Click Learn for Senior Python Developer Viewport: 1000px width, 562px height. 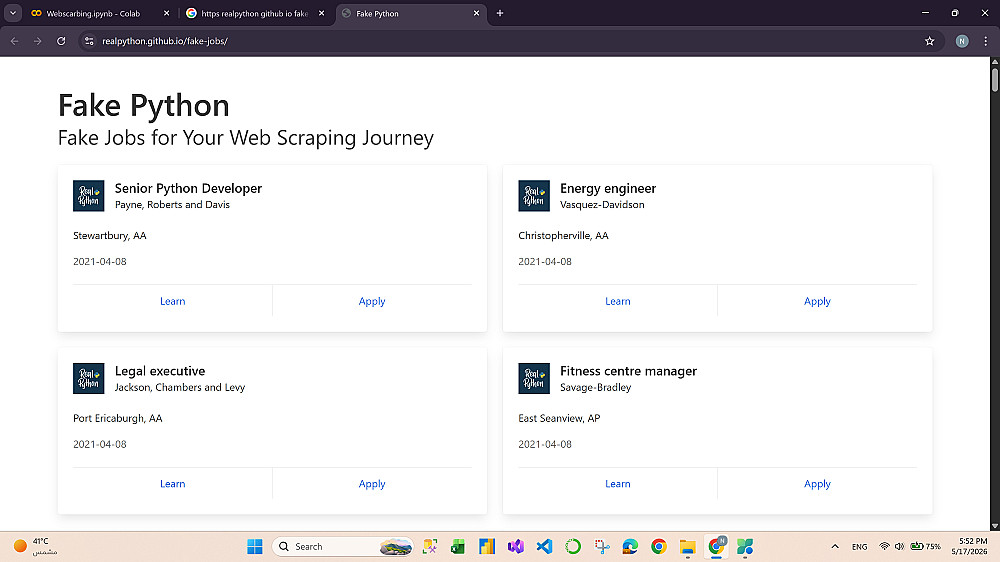pyautogui.click(x=172, y=301)
